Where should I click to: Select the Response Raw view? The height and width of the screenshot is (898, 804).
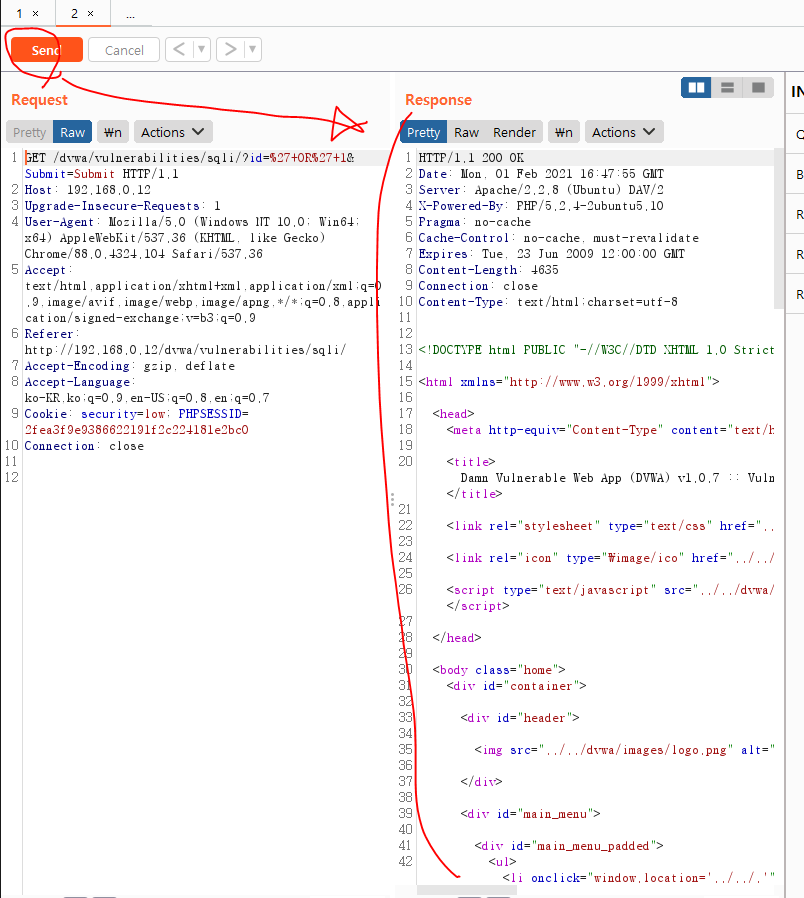coord(467,132)
